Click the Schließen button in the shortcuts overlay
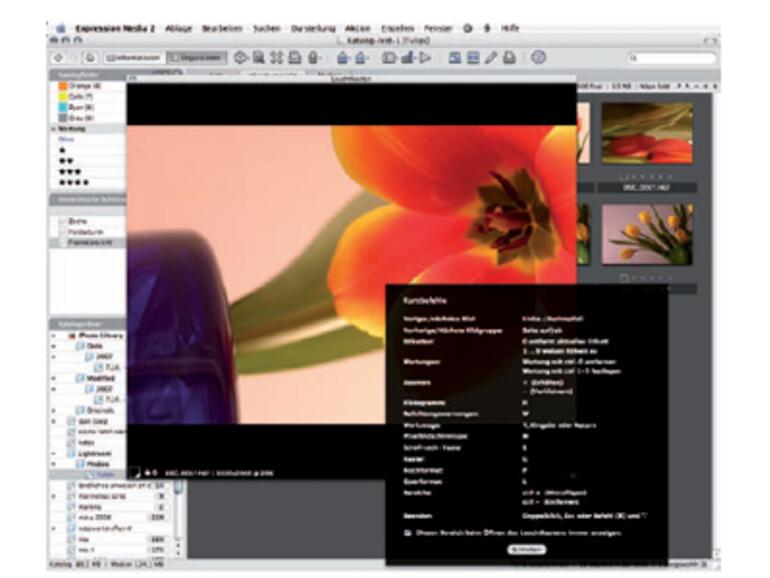This screenshot has width=770, height=578. (x=526, y=550)
